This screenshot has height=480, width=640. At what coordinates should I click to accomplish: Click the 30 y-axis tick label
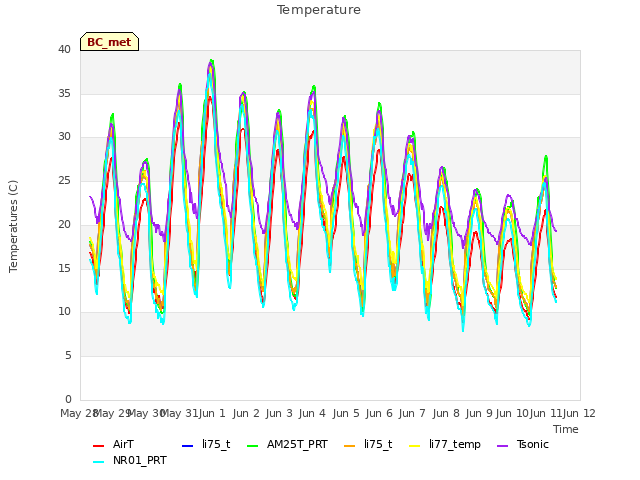(x=64, y=137)
